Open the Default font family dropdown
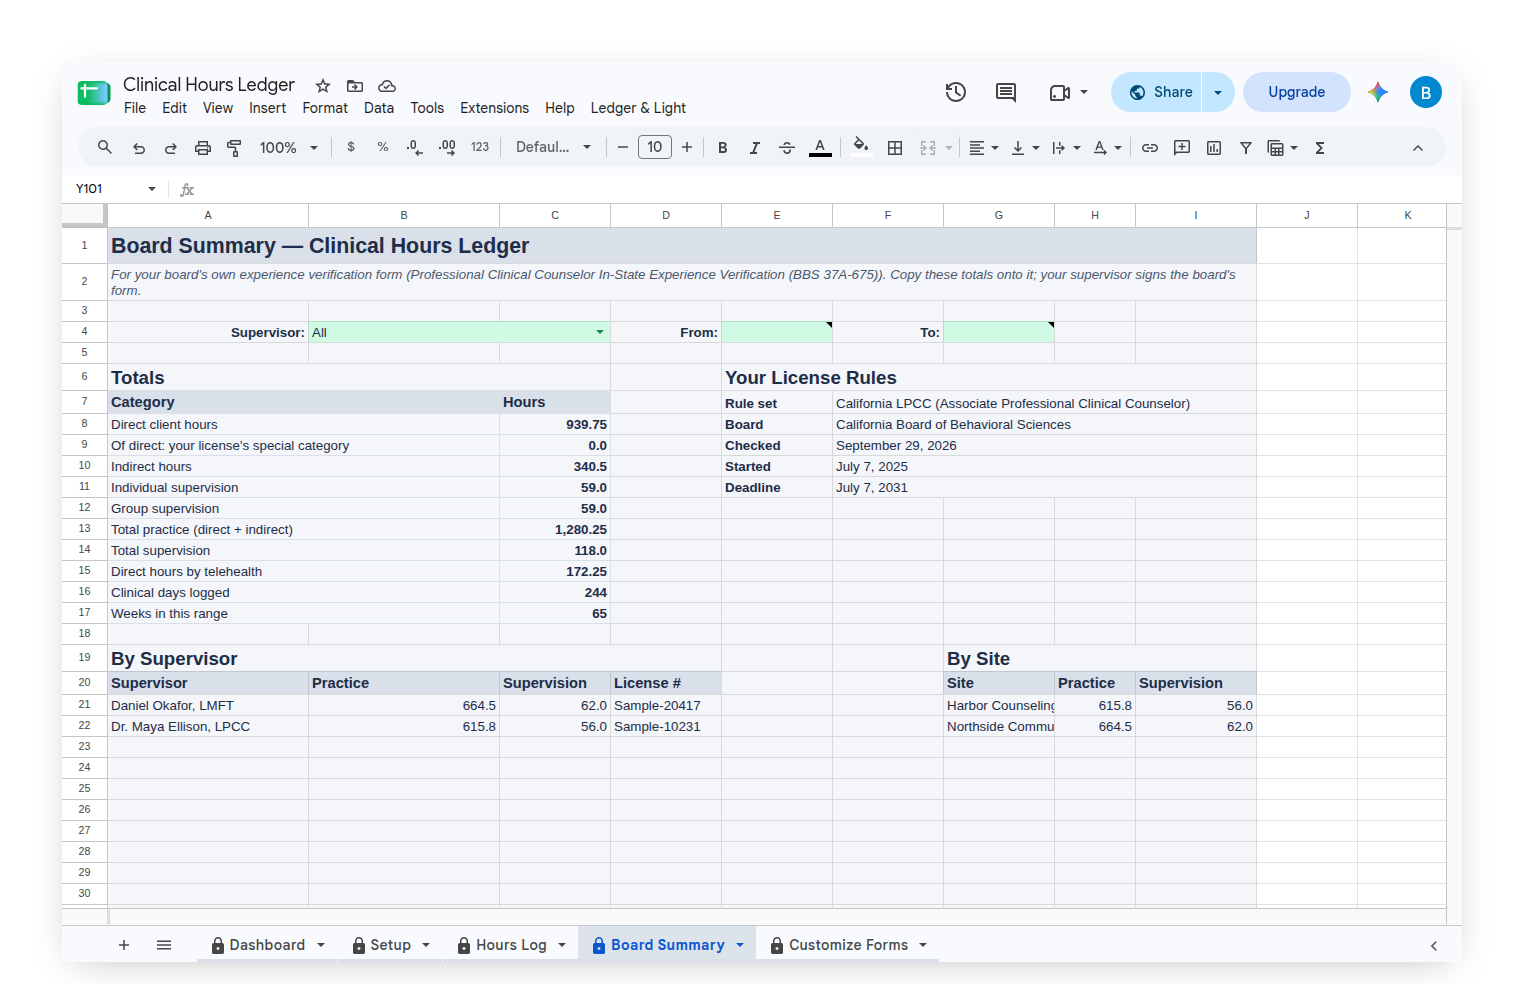 coord(553,147)
